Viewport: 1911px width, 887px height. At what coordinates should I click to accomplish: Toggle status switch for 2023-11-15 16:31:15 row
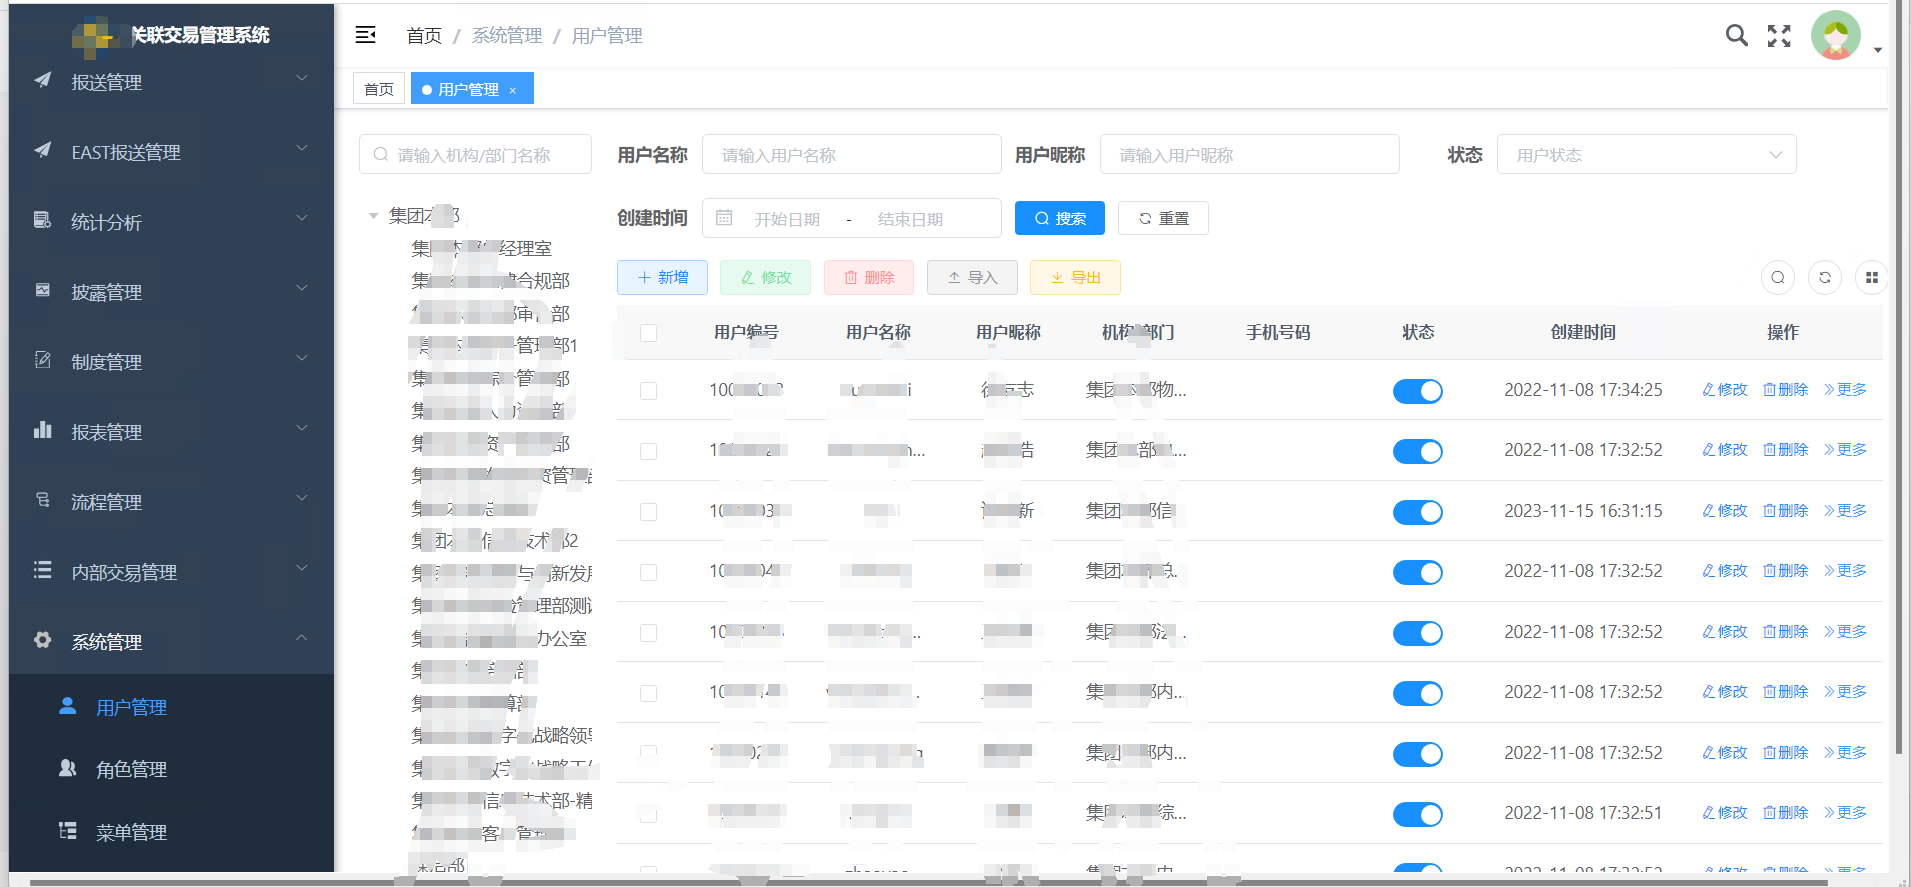1418,512
